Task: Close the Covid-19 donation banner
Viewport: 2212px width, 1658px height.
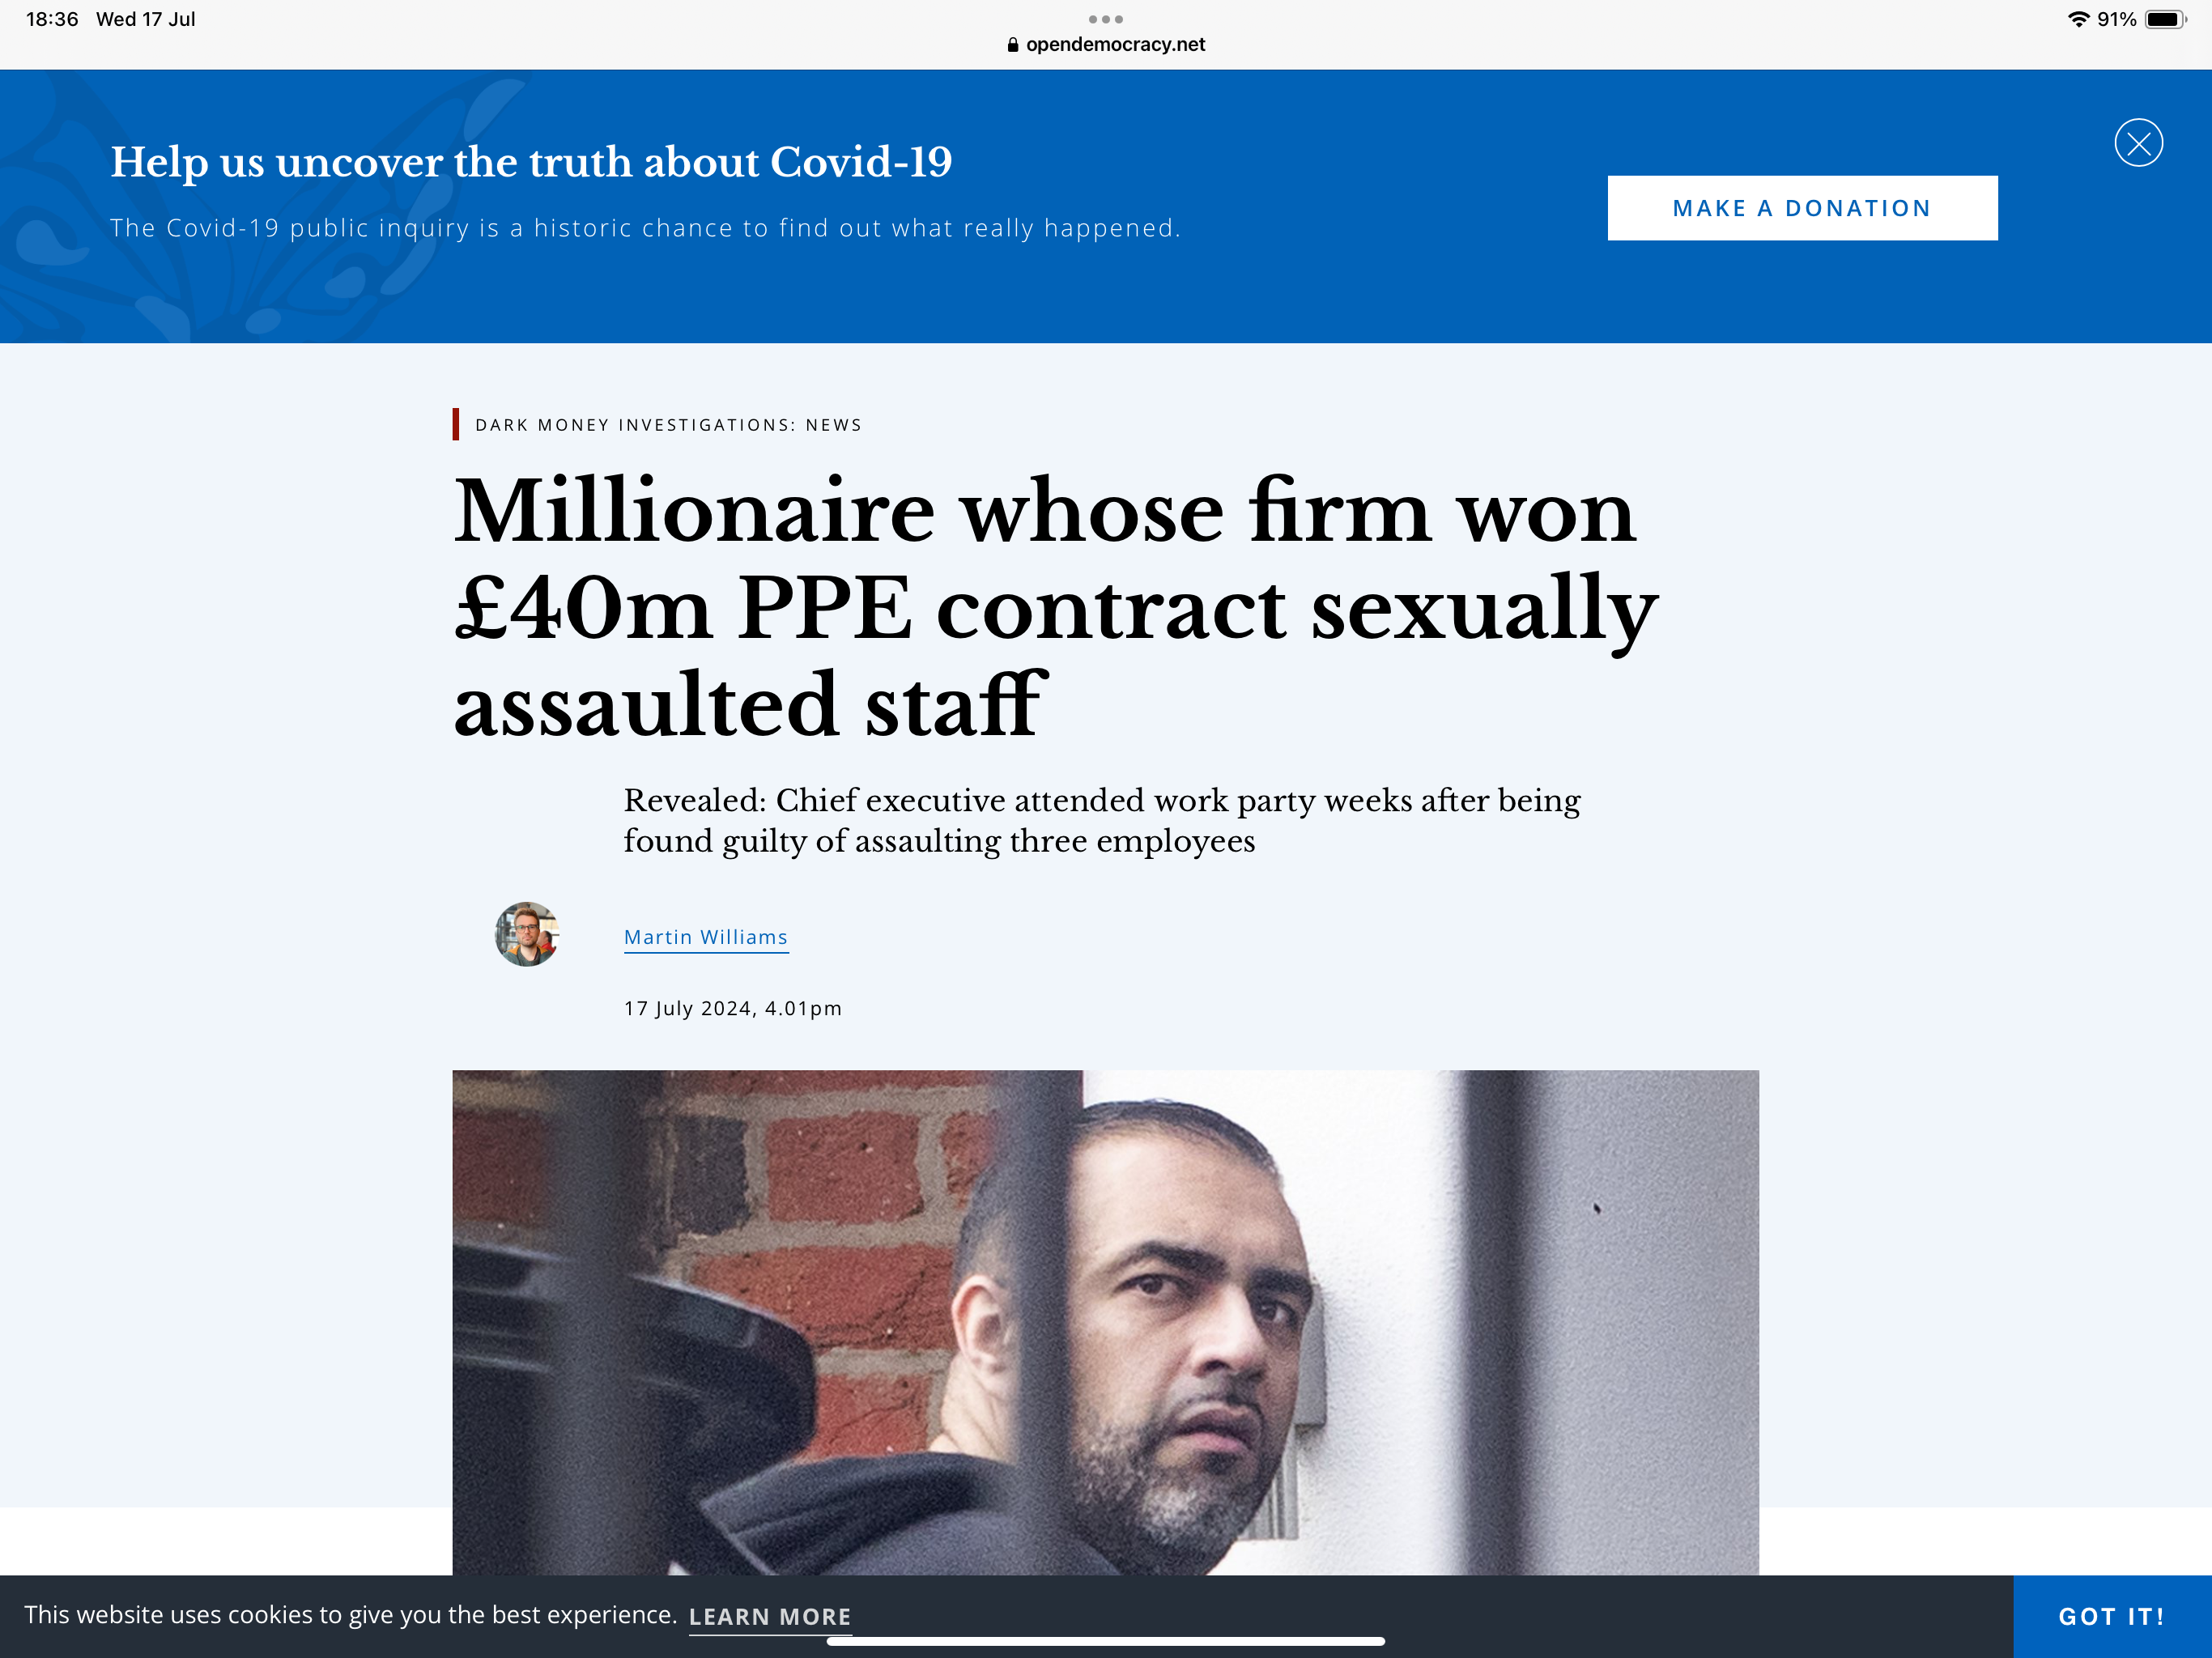Action: (x=2138, y=143)
